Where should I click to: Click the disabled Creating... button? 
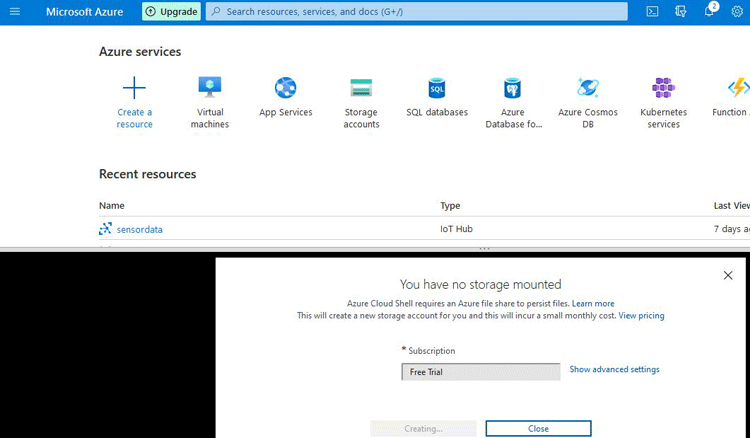pyautogui.click(x=423, y=428)
